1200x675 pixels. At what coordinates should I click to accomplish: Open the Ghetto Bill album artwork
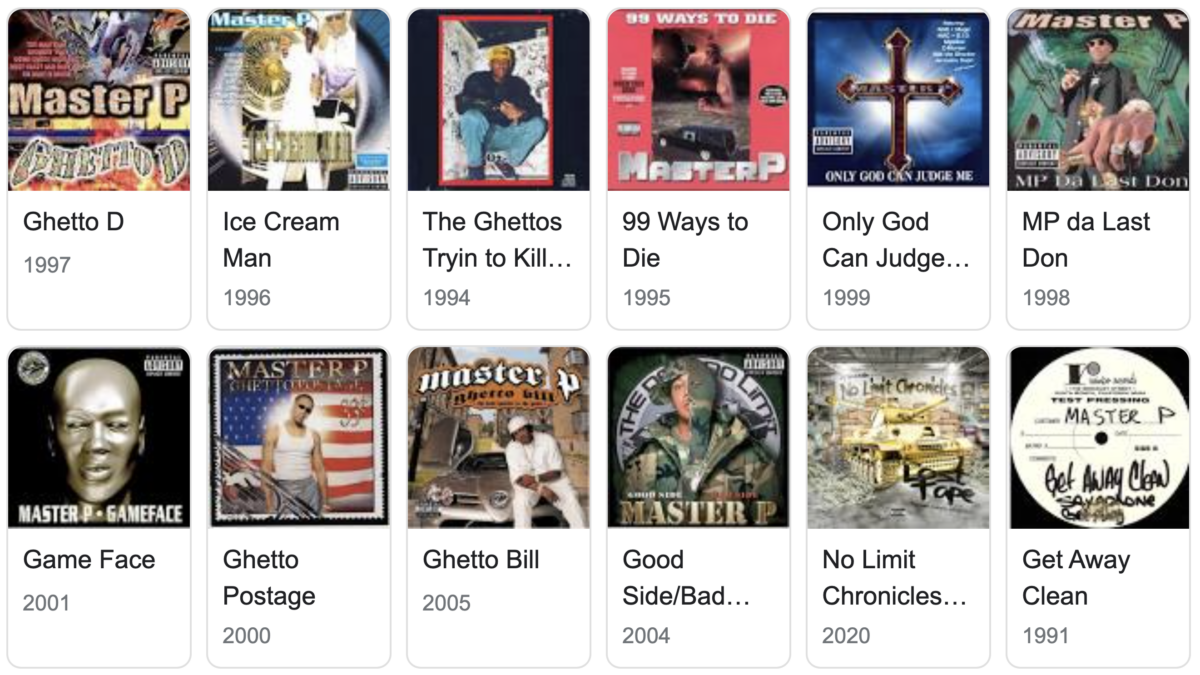pos(499,437)
